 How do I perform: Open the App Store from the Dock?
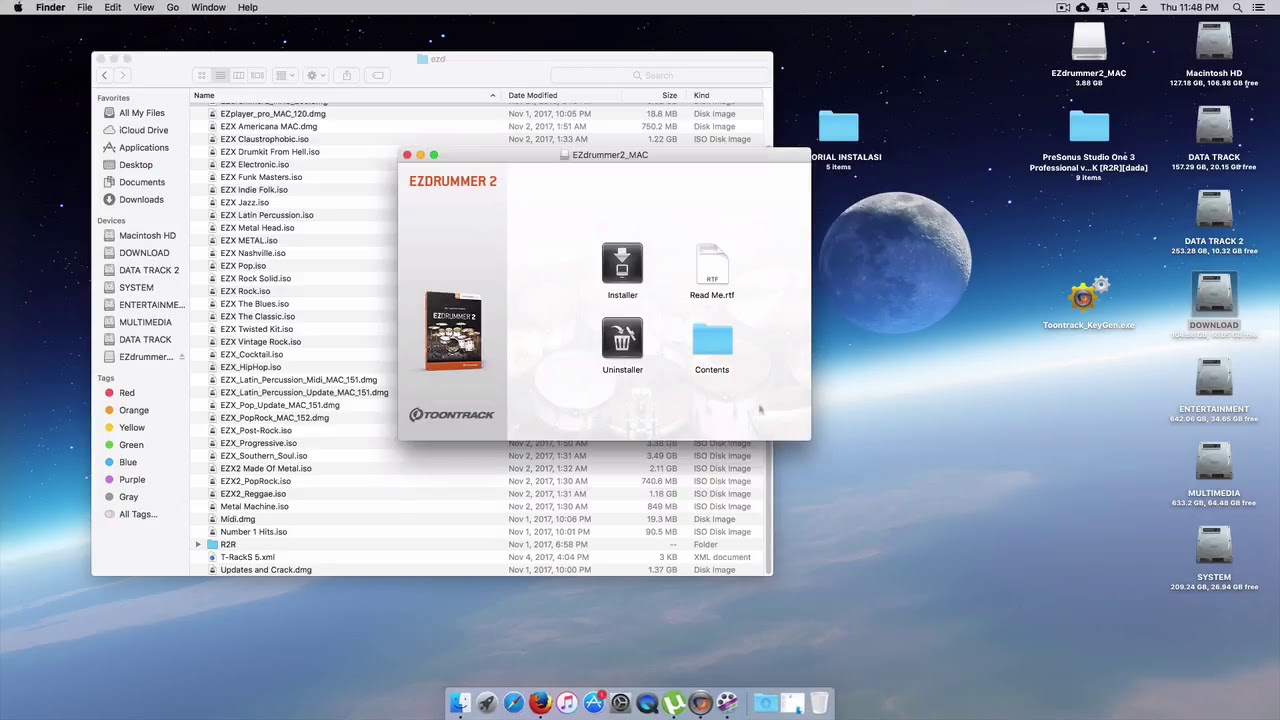click(594, 703)
